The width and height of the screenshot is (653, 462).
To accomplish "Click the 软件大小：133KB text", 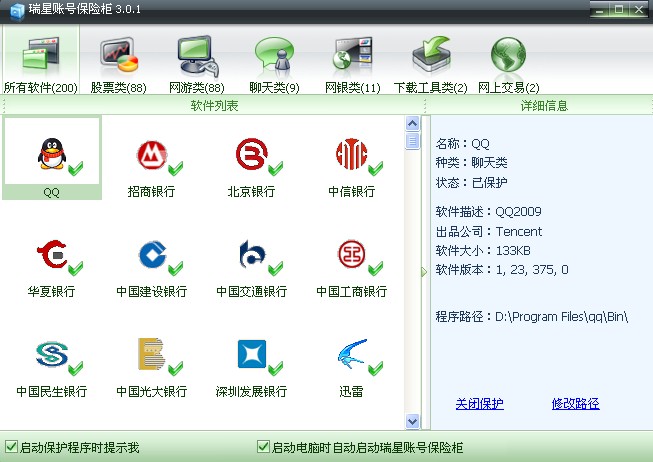I will (x=483, y=250).
